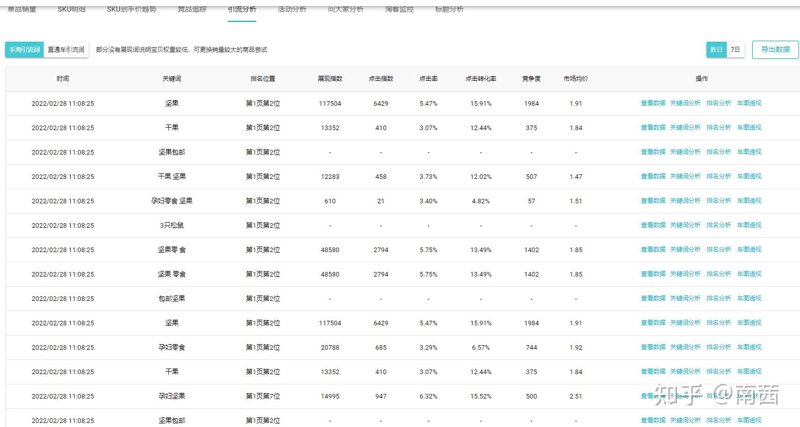
Task: View 查看数据 for 孕妇零食 坚果 row
Action: [653, 200]
